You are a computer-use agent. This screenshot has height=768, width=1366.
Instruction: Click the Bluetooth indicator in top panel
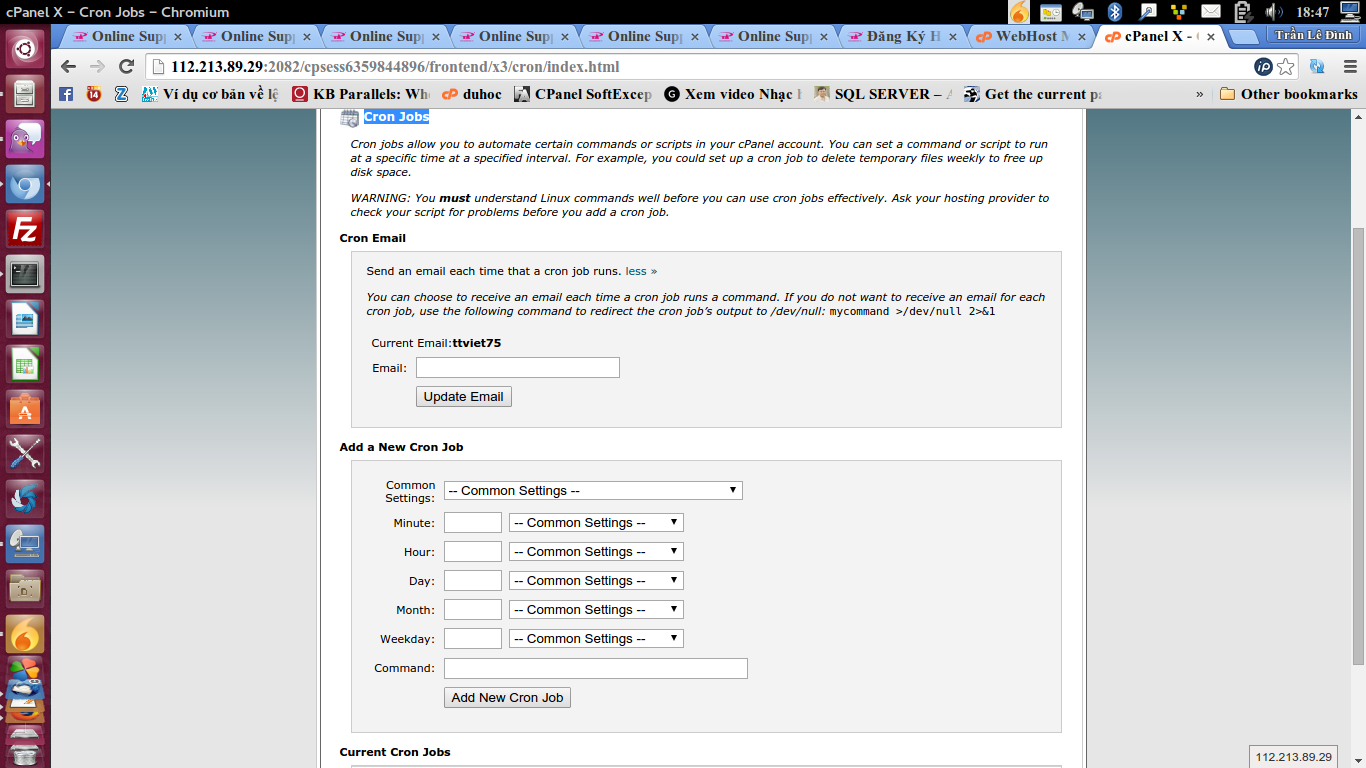click(1115, 12)
